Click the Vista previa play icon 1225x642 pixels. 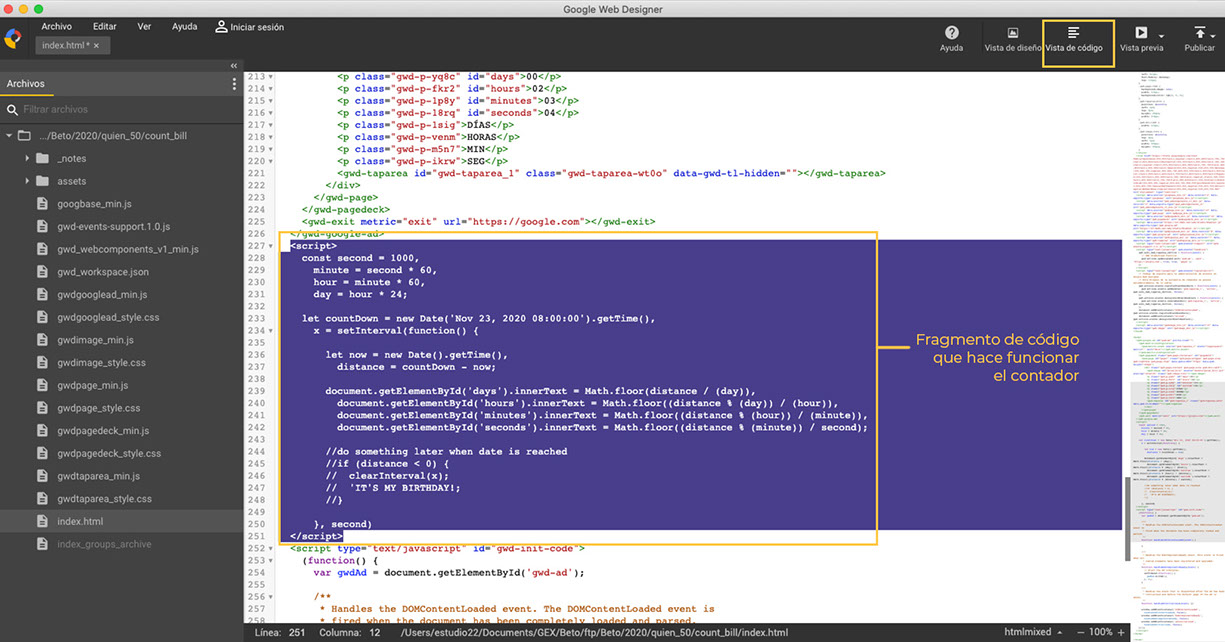click(x=1141, y=34)
